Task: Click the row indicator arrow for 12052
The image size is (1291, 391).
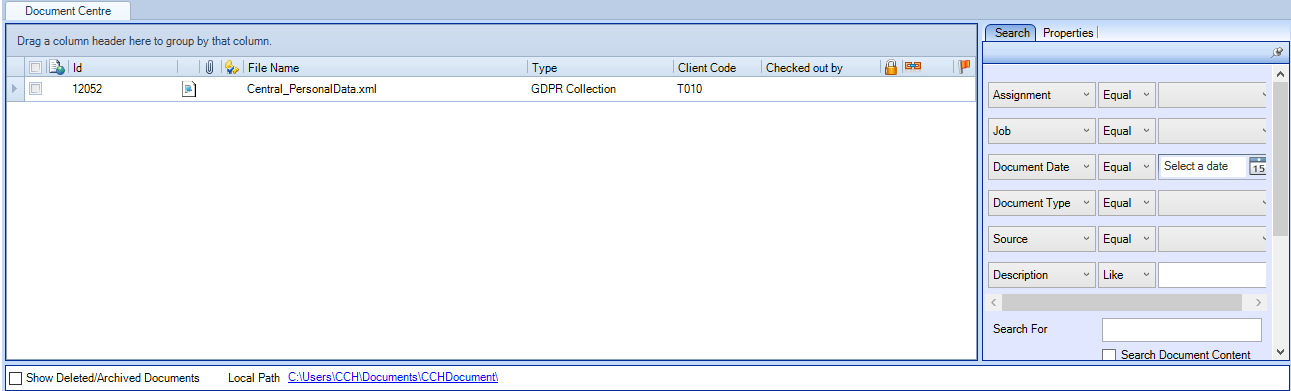Action: point(14,89)
